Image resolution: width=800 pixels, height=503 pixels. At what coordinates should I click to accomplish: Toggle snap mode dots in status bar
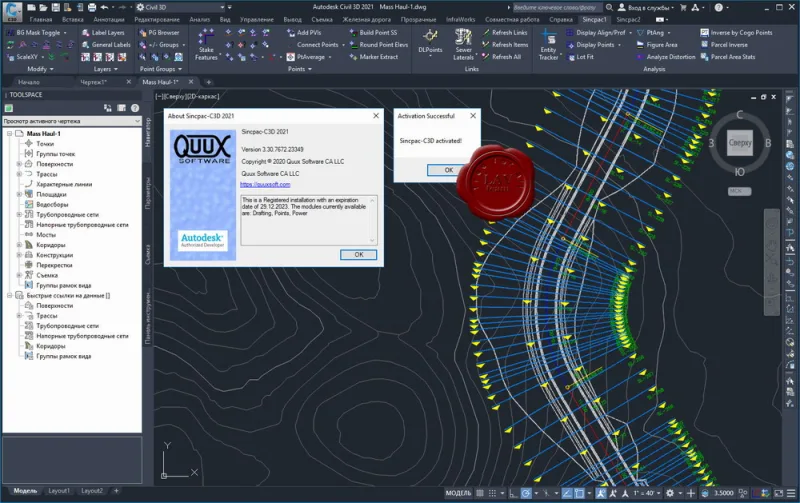pos(492,493)
